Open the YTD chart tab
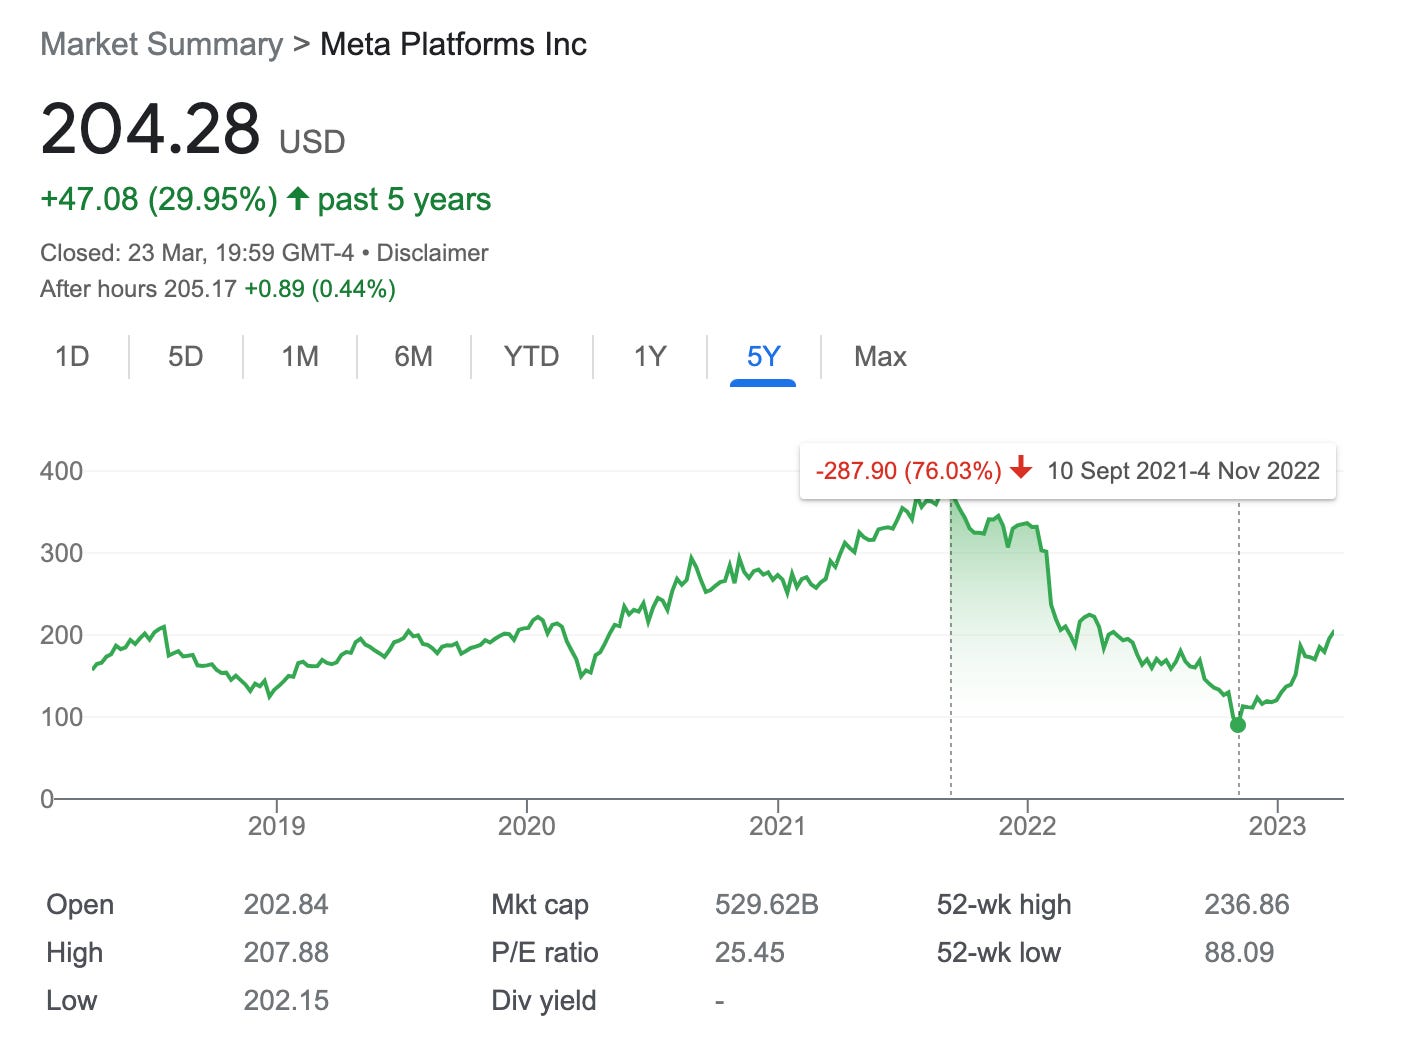This screenshot has width=1424, height=1042. (x=531, y=357)
